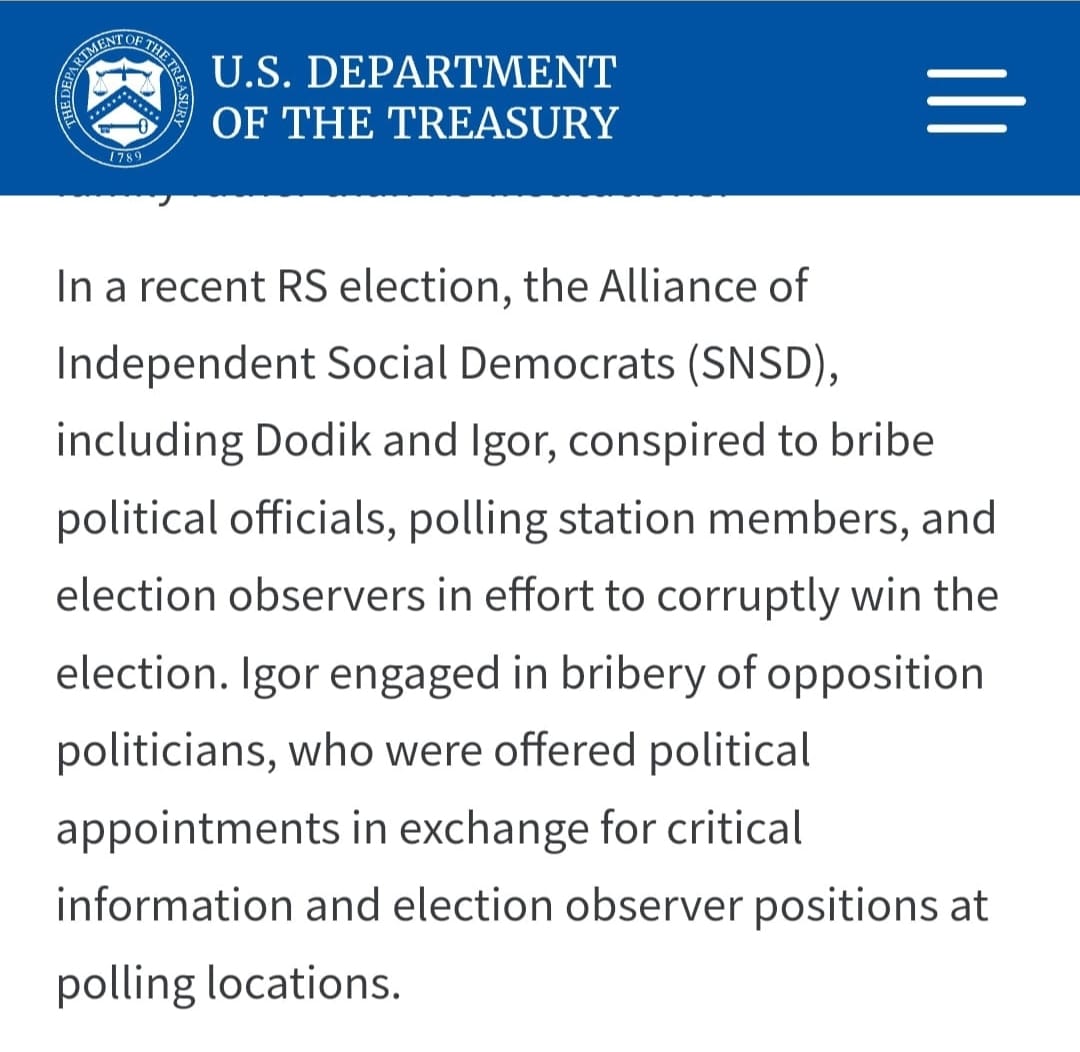1080x1052 pixels.
Task: Click the phrase 'exchange for critical'
Action: pos(601,829)
